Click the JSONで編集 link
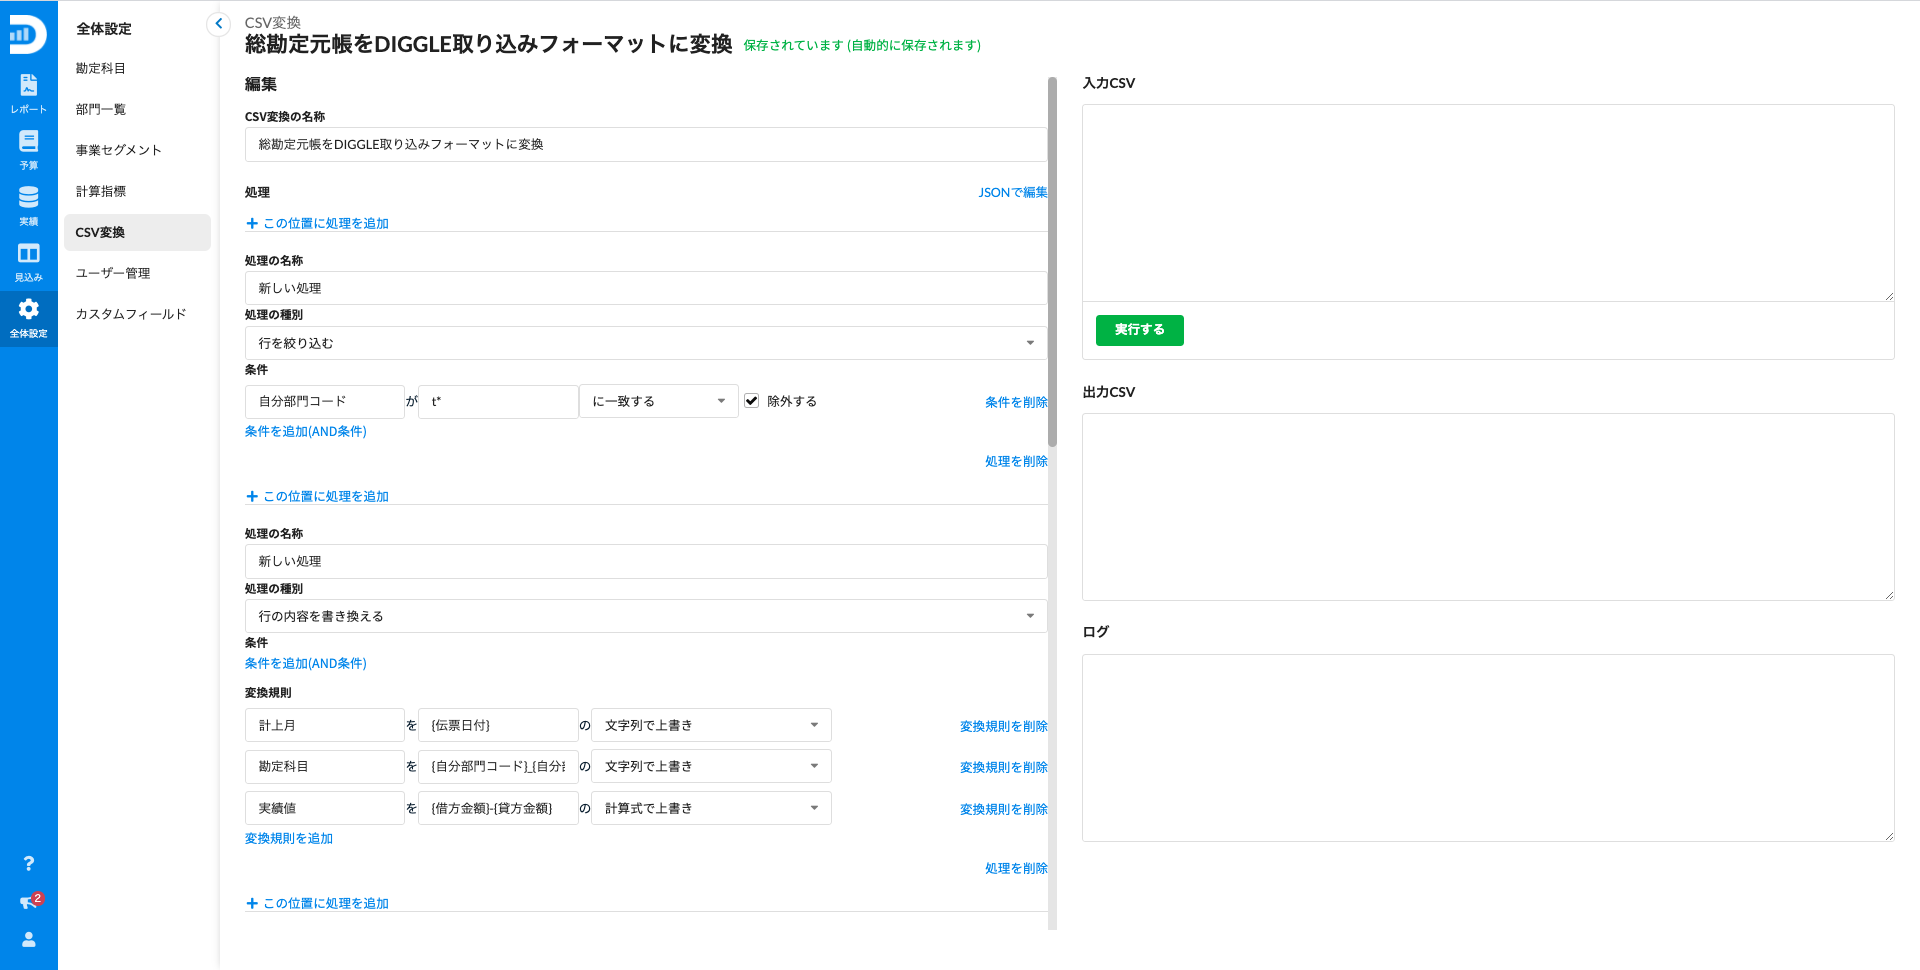The width and height of the screenshot is (1920, 970). [x=1012, y=192]
